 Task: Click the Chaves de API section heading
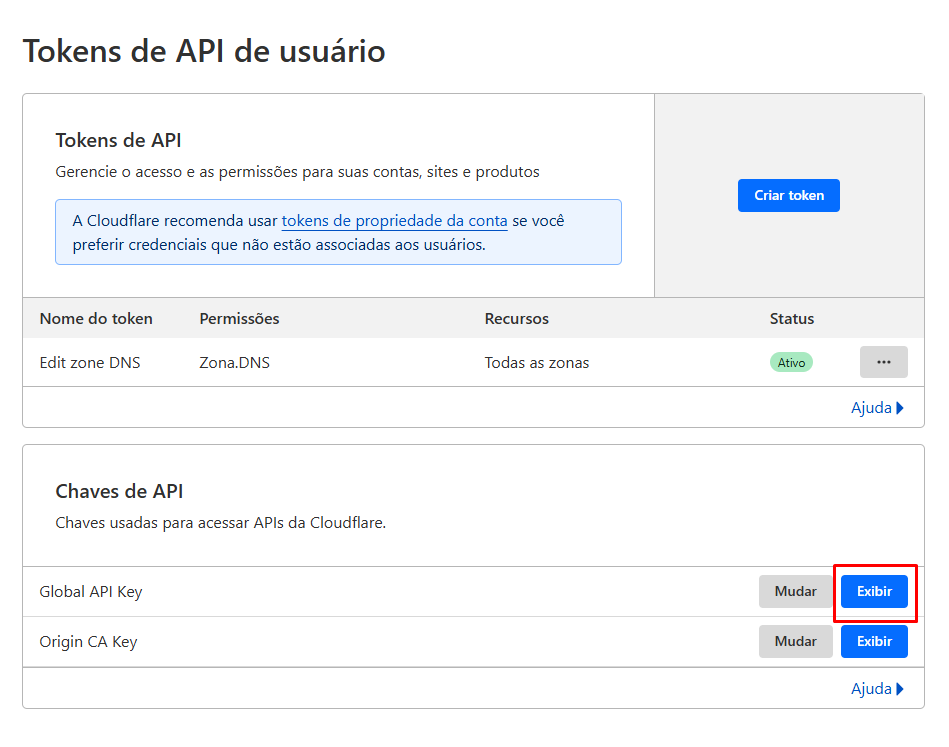tap(119, 492)
